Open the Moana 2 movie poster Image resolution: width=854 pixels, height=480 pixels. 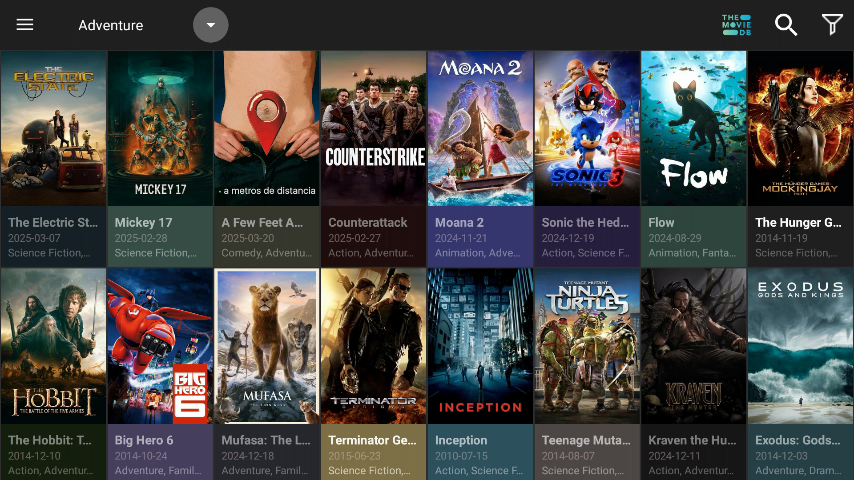[480, 129]
